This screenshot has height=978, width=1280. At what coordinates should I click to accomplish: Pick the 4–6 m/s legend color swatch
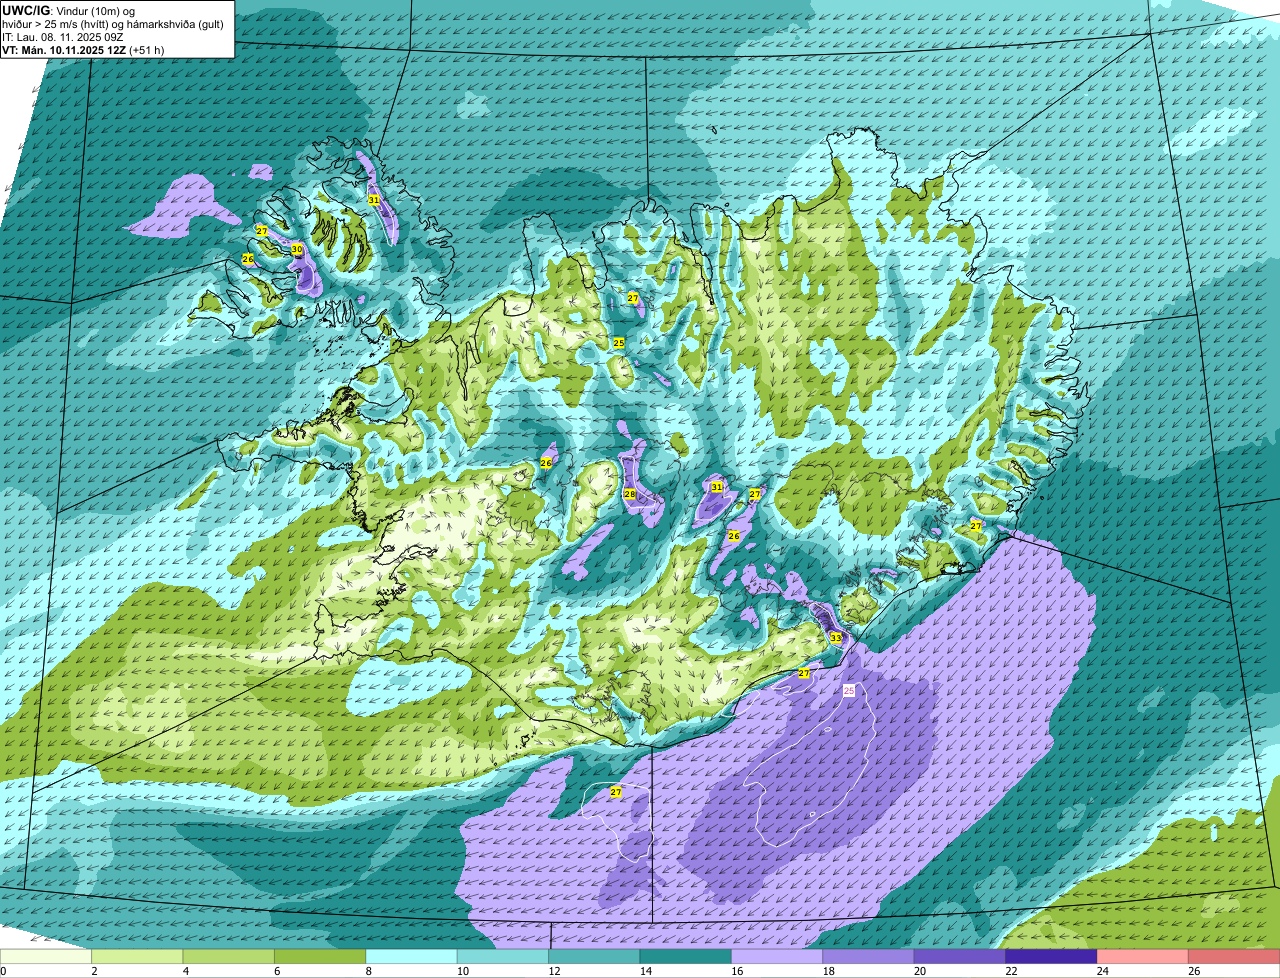(x=228, y=957)
